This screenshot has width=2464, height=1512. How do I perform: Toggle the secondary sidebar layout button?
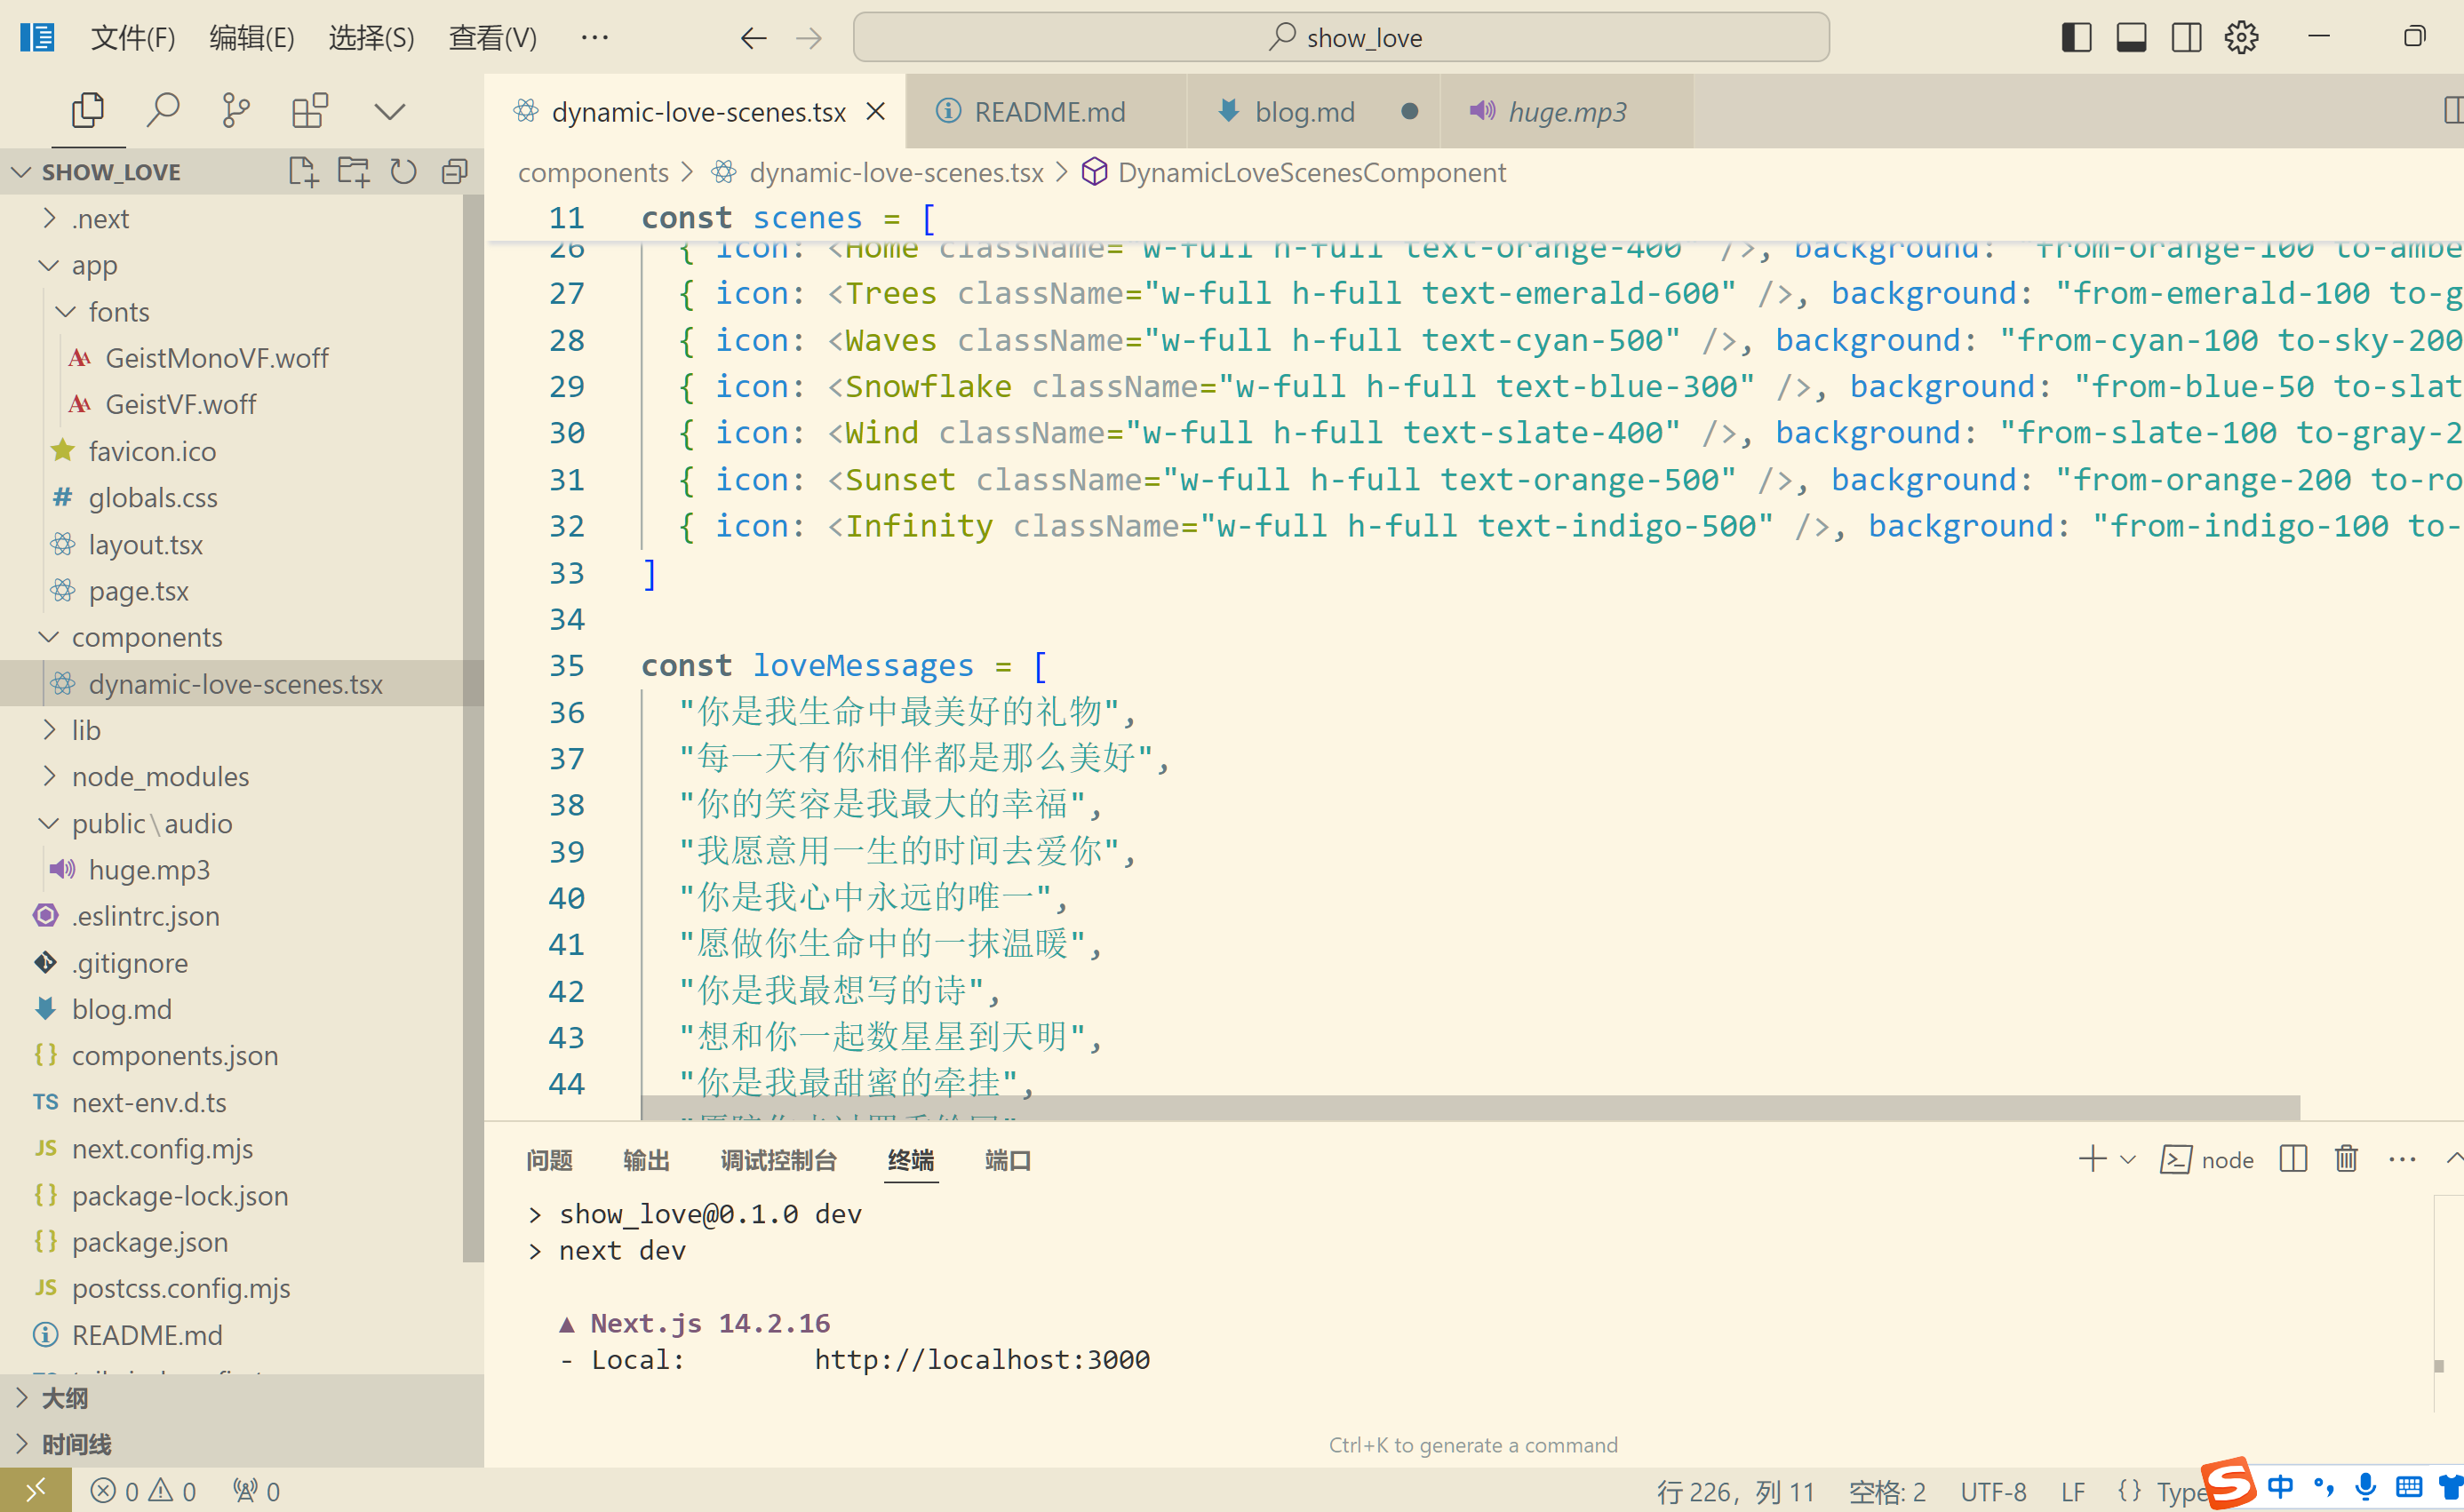click(2186, 38)
